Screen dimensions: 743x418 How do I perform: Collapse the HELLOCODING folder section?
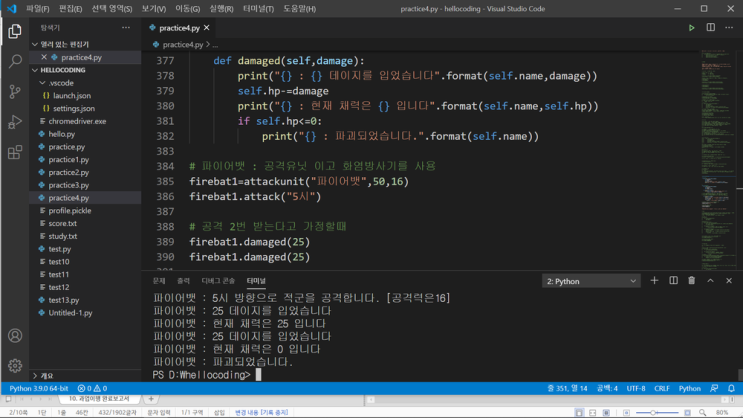point(35,70)
